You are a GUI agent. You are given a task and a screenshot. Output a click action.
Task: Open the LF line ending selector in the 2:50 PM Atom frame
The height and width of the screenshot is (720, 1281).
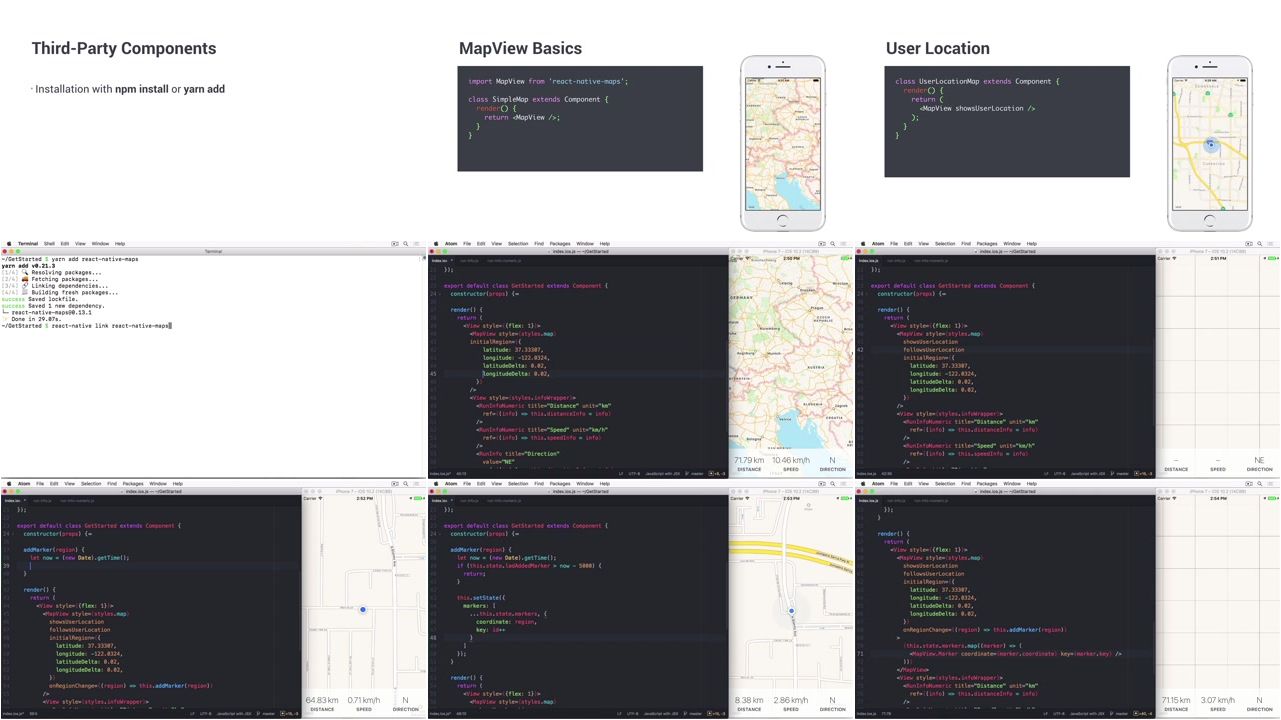tap(621, 474)
